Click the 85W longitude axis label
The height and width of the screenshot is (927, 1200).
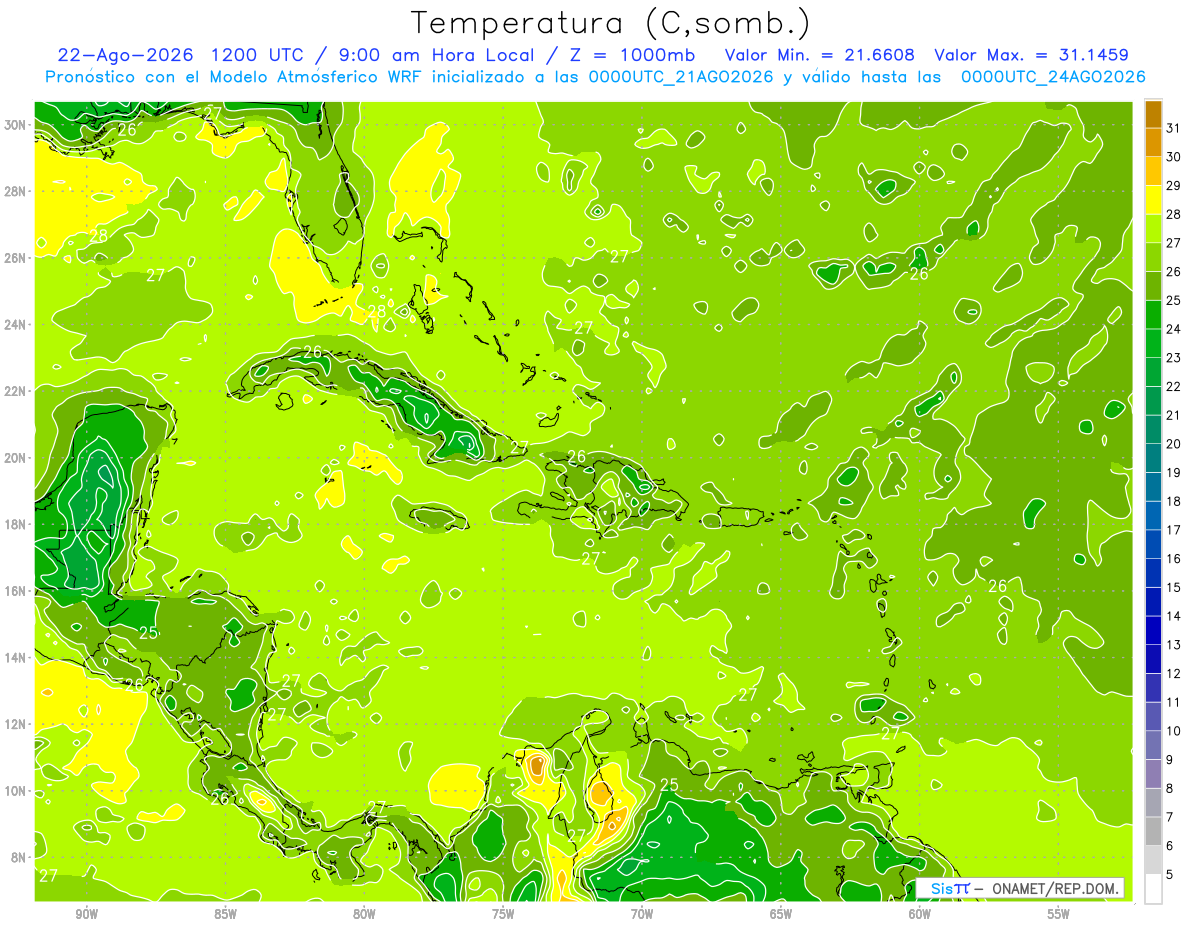225,914
